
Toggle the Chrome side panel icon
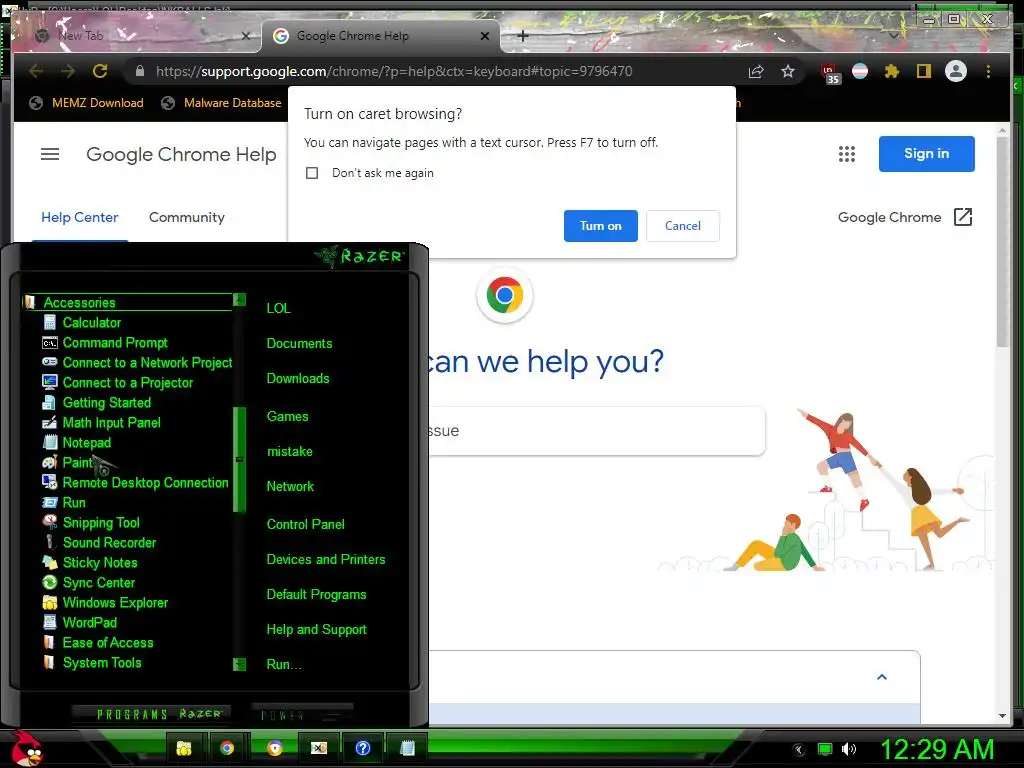click(x=923, y=71)
